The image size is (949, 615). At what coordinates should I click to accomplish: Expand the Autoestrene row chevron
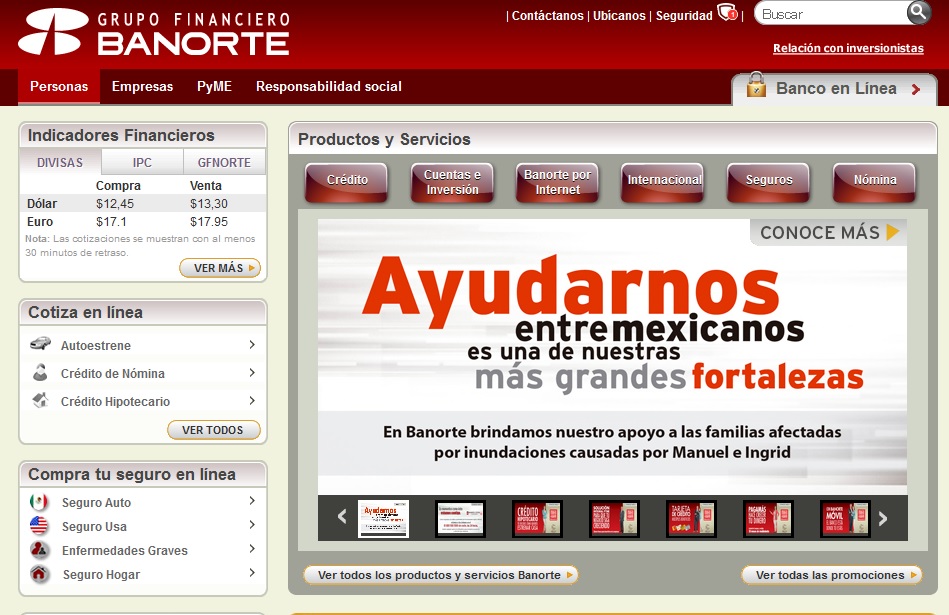[x=252, y=344]
